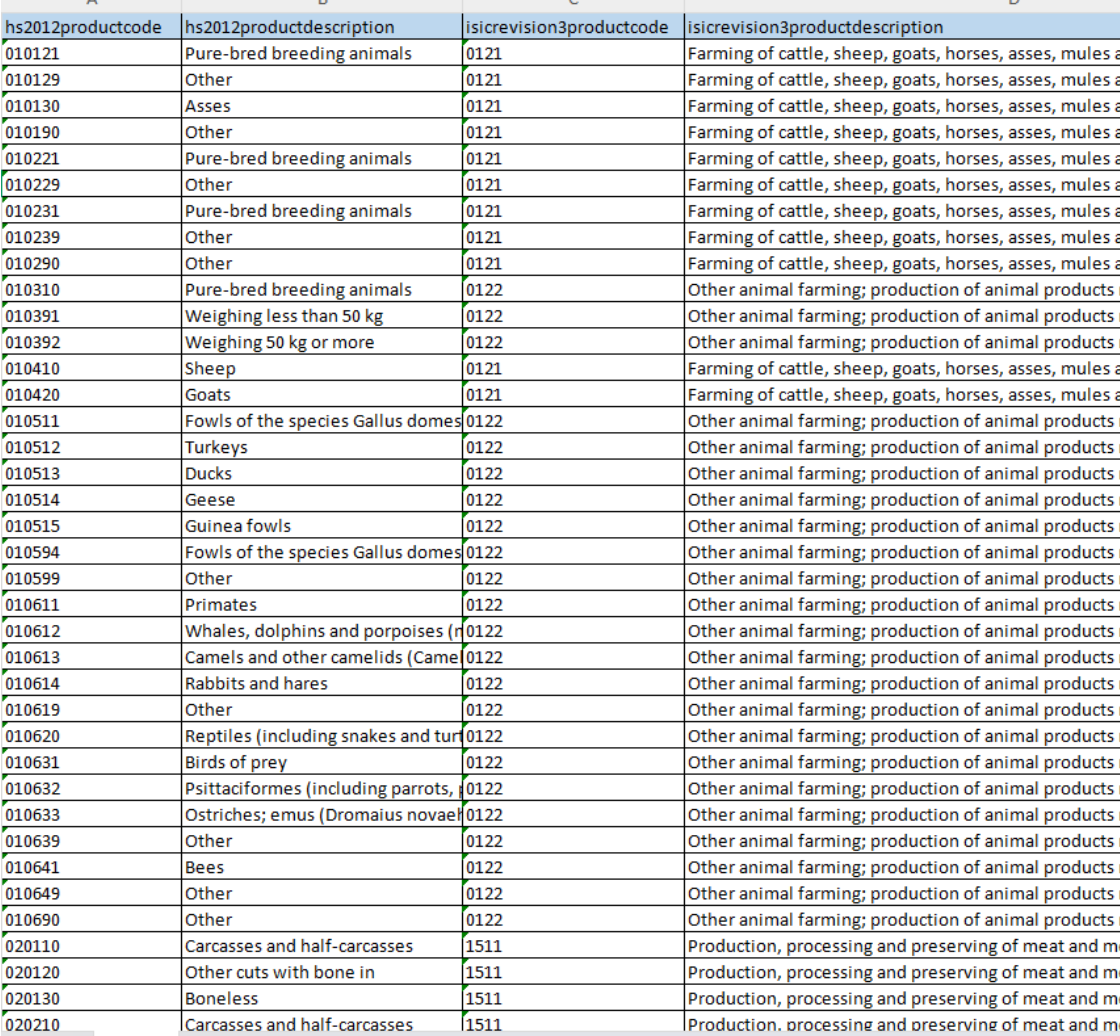Select the Guinea fowls description cell
The image size is (1120, 1036).
(x=322, y=527)
